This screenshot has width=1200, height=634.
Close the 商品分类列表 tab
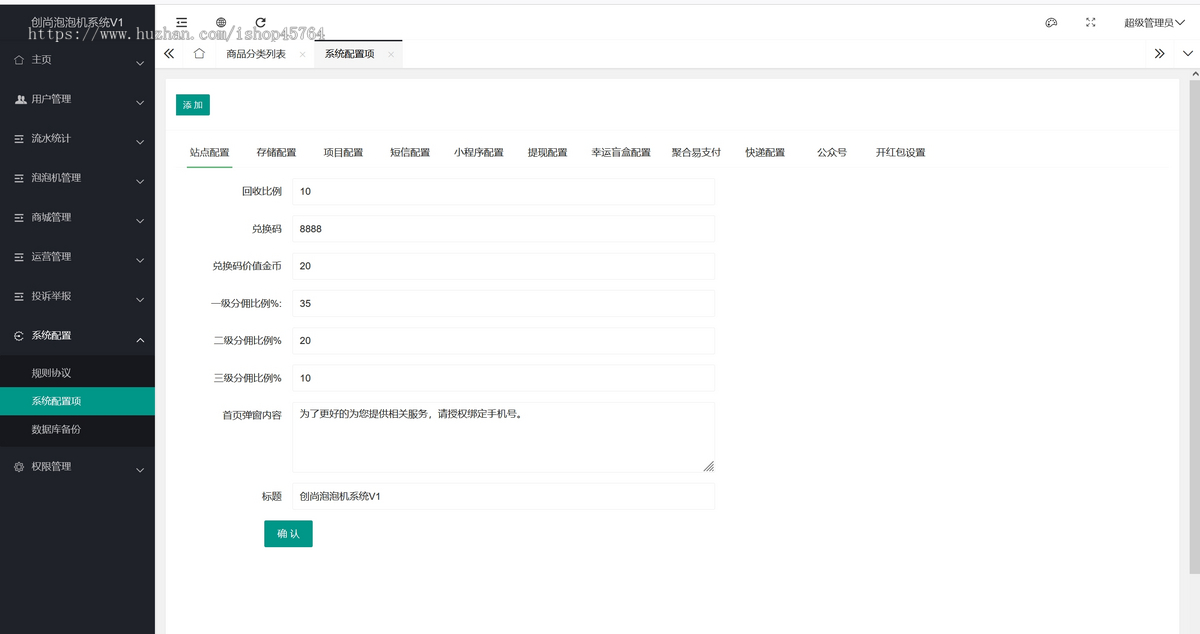(x=302, y=55)
